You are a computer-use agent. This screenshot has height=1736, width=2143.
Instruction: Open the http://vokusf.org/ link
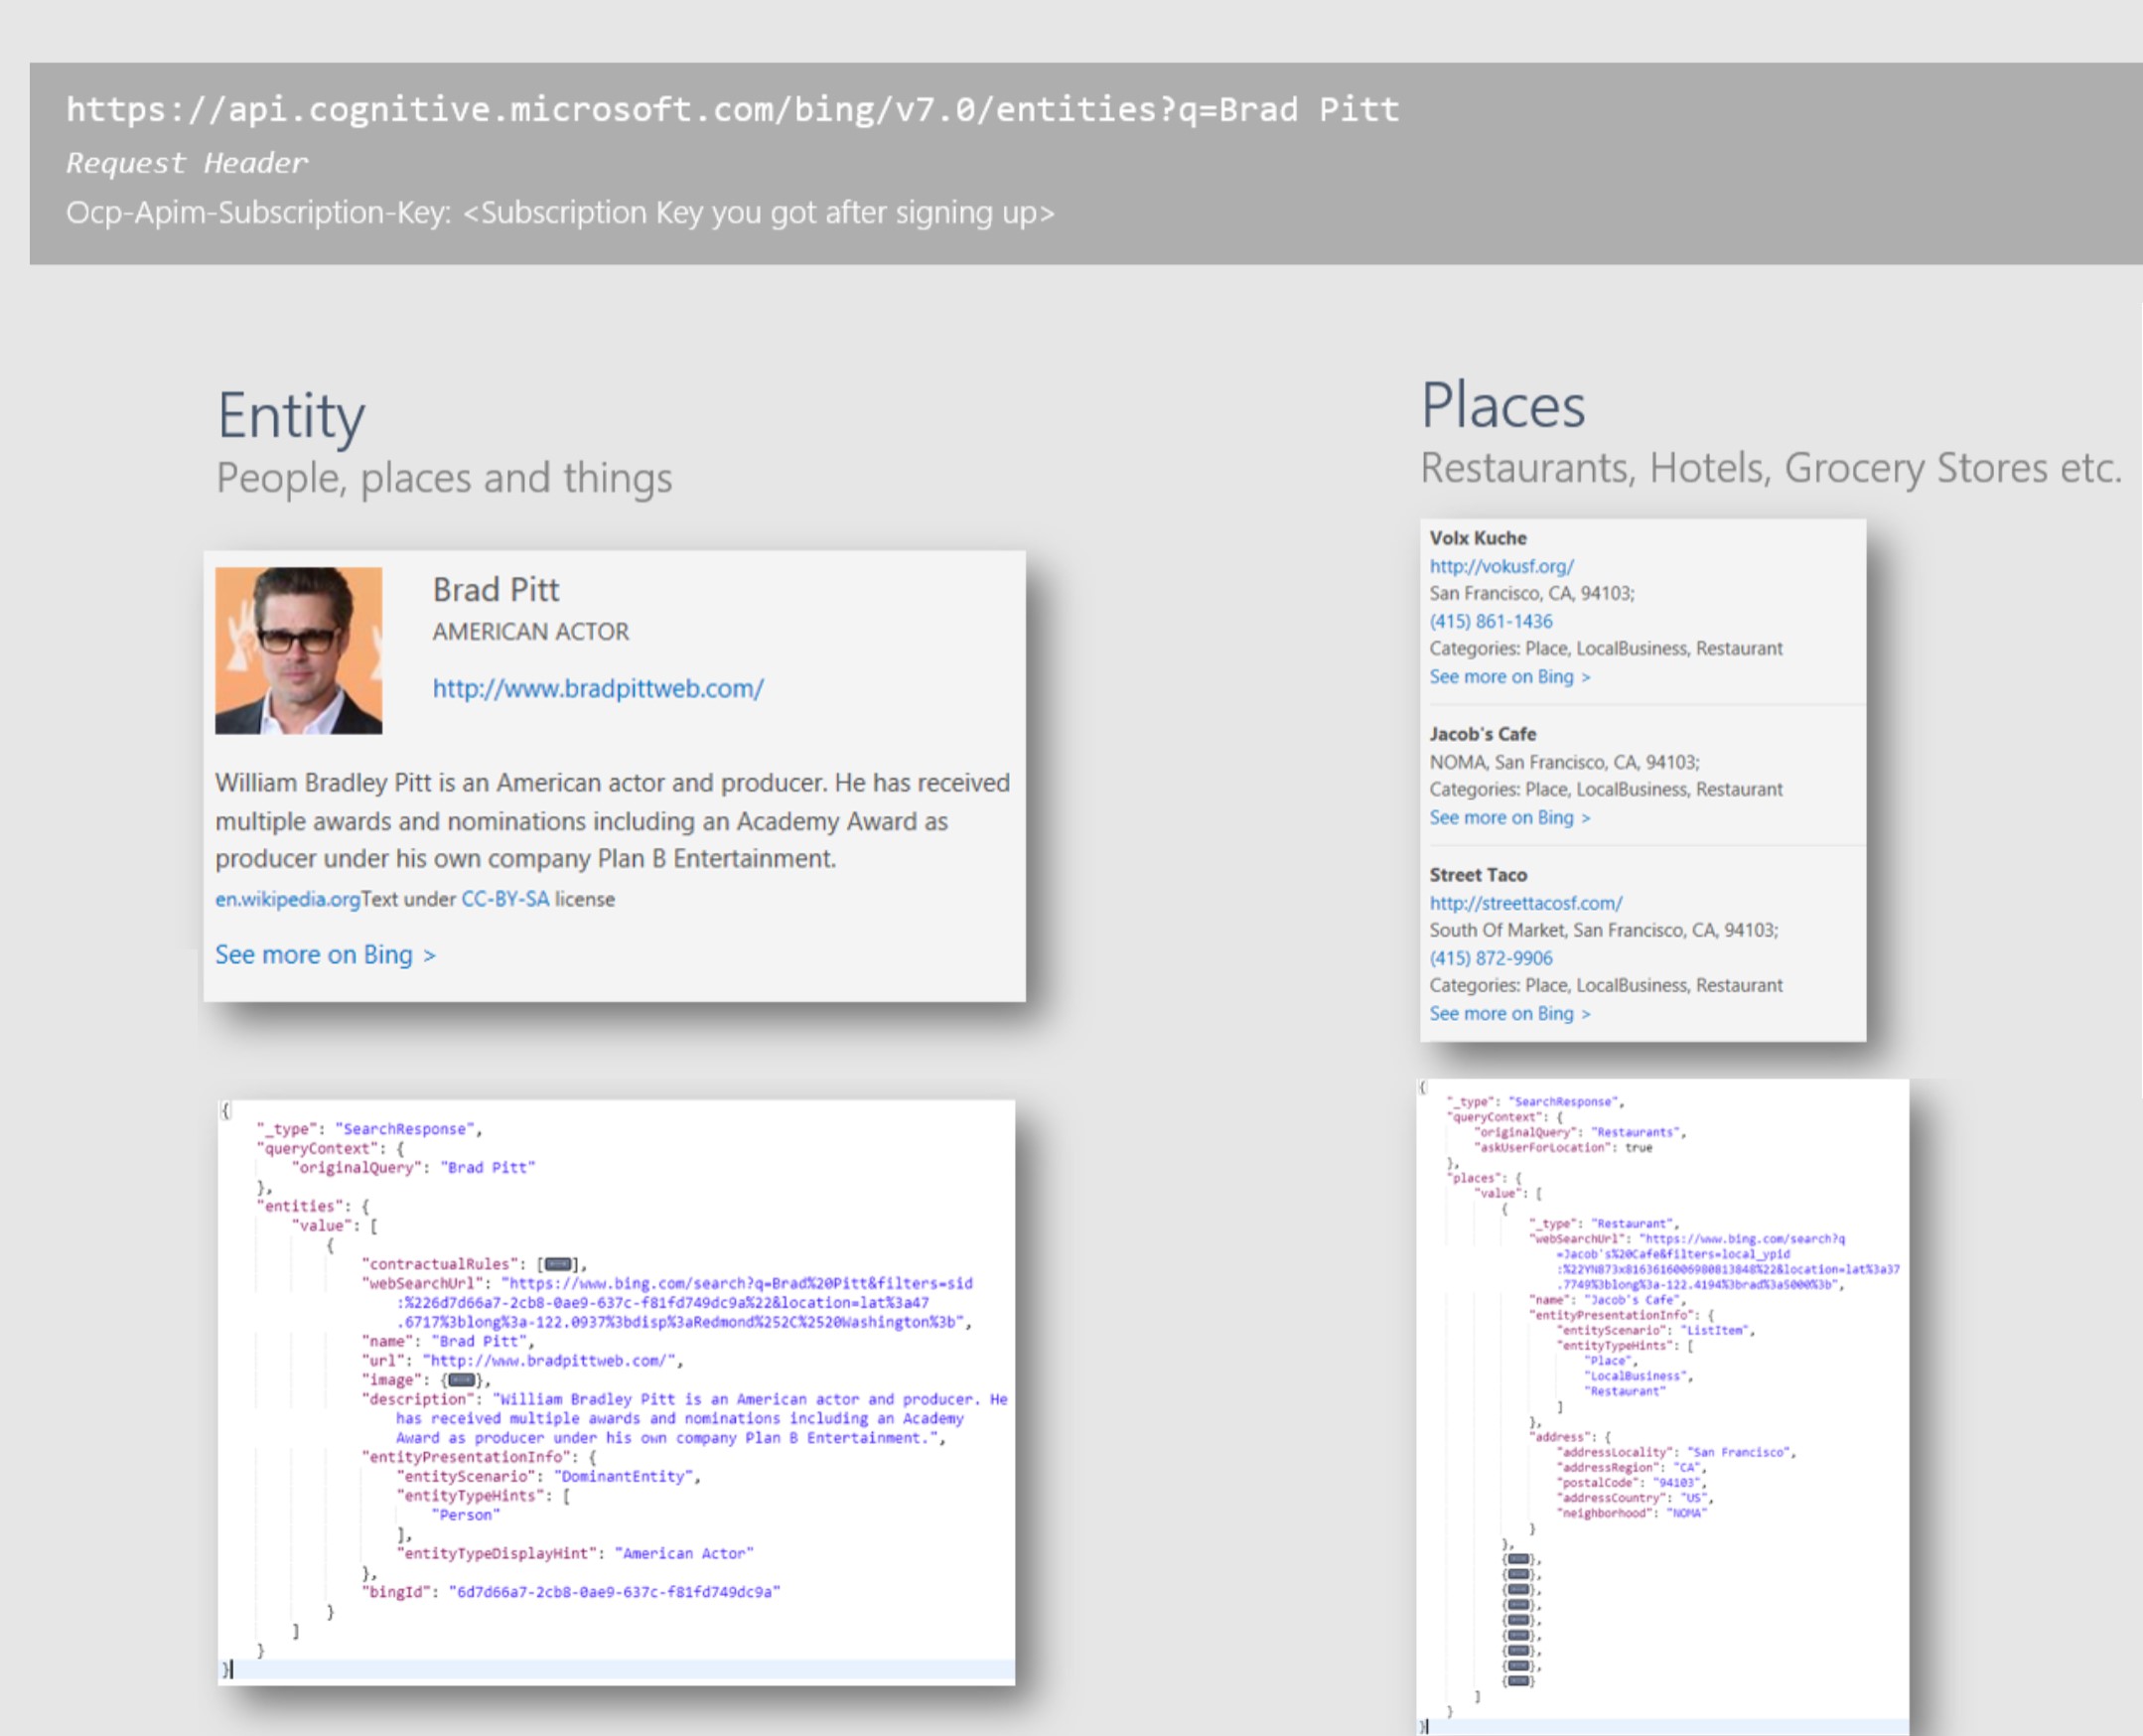[1501, 566]
